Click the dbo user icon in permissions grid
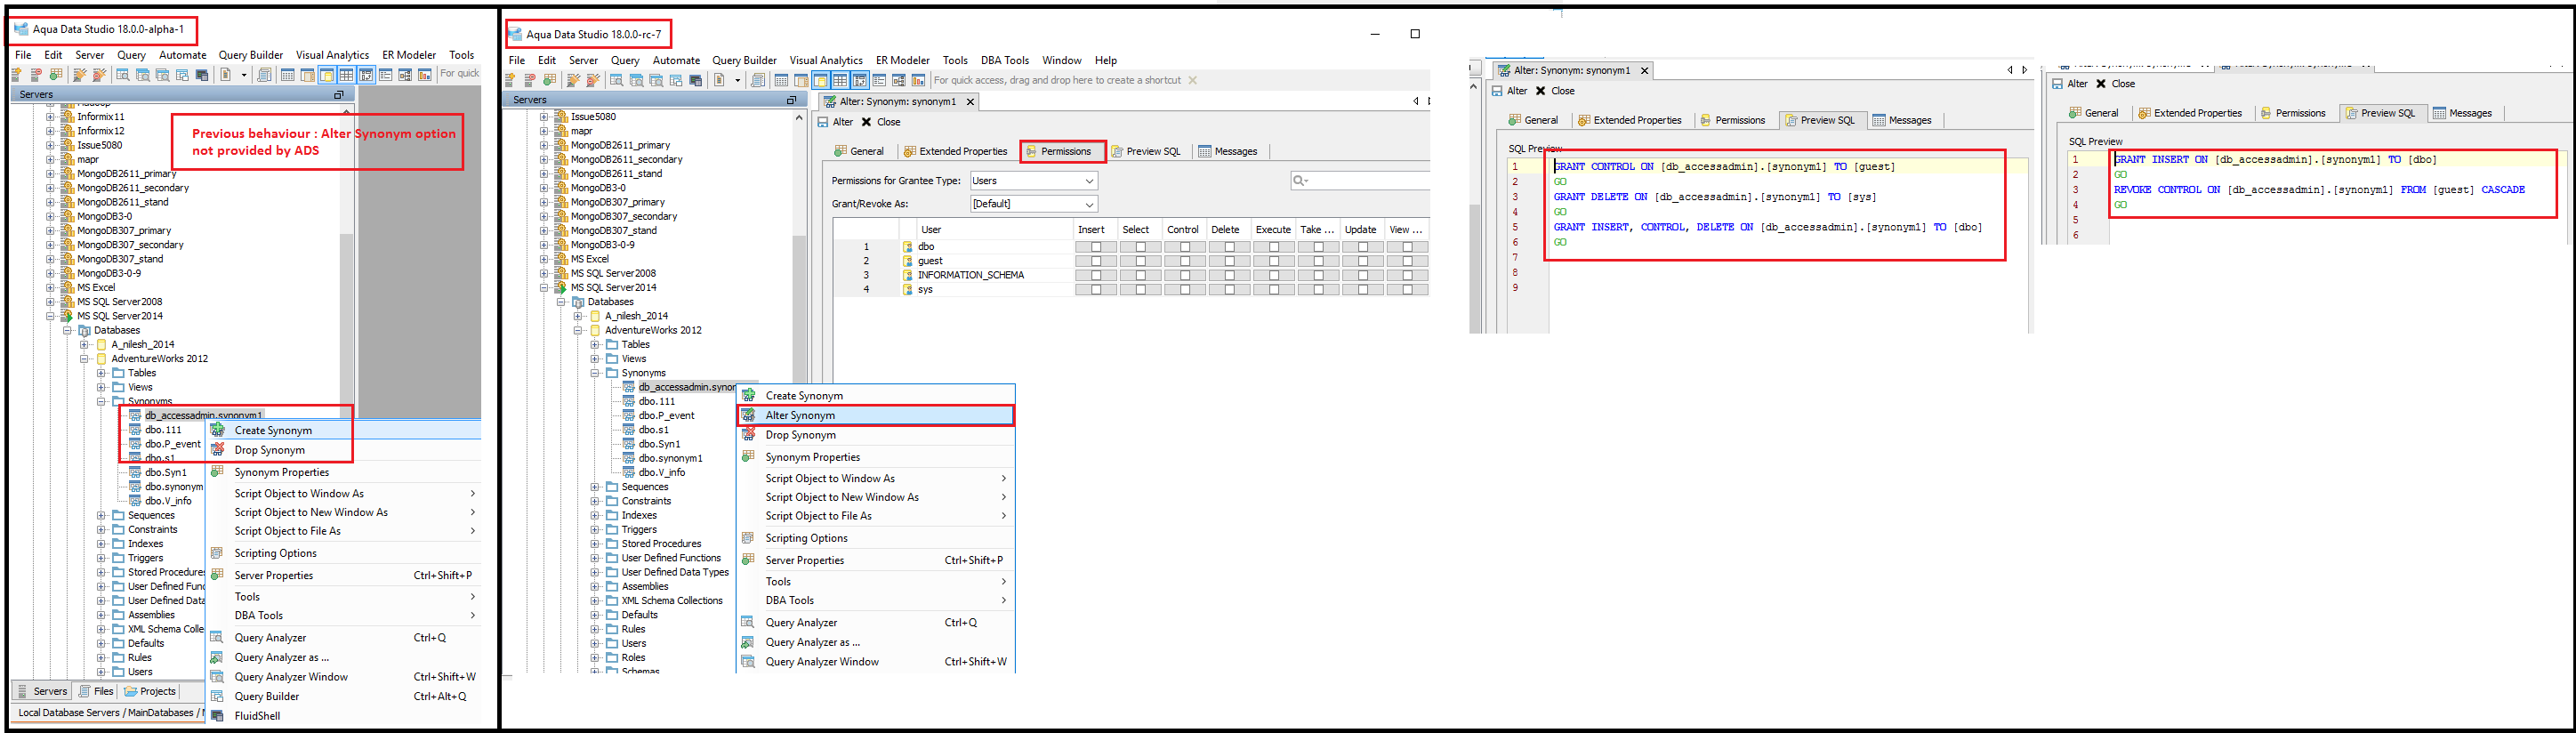The image size is (2576, 733). (x=908, y=246)
